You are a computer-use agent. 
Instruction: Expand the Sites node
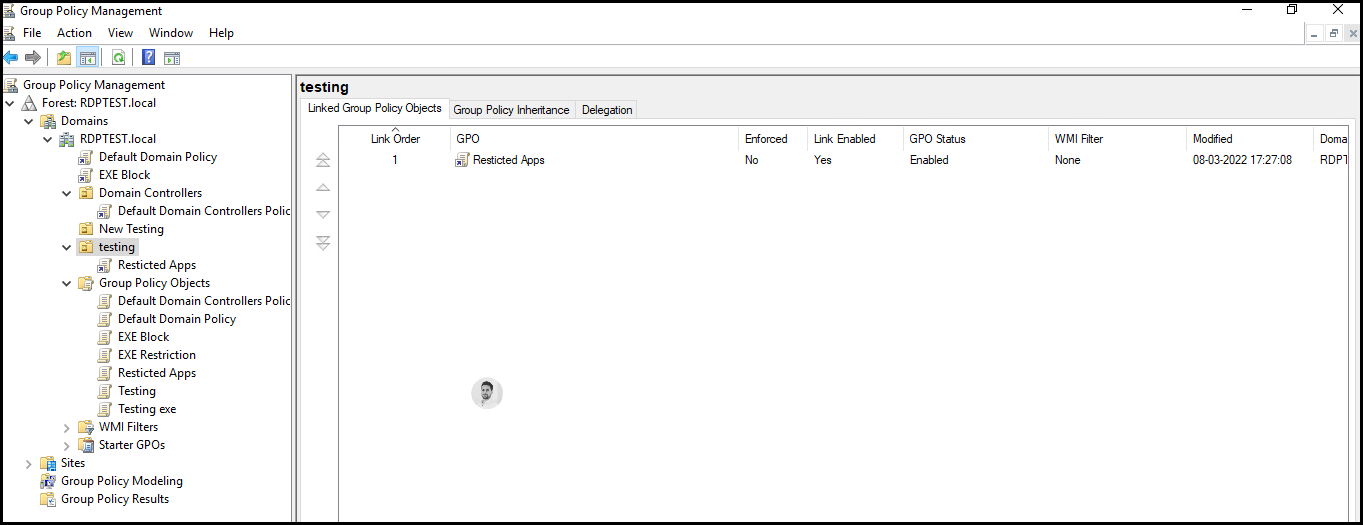click(29, 463)
